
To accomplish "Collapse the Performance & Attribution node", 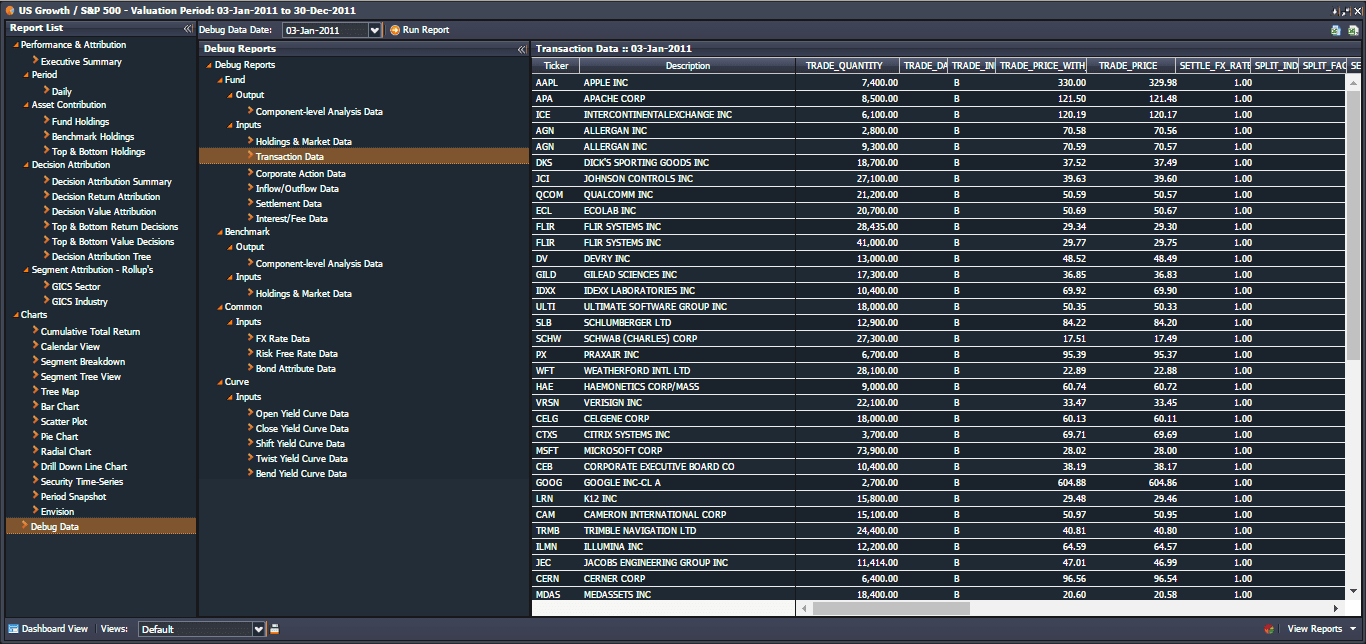I will 15,45.
